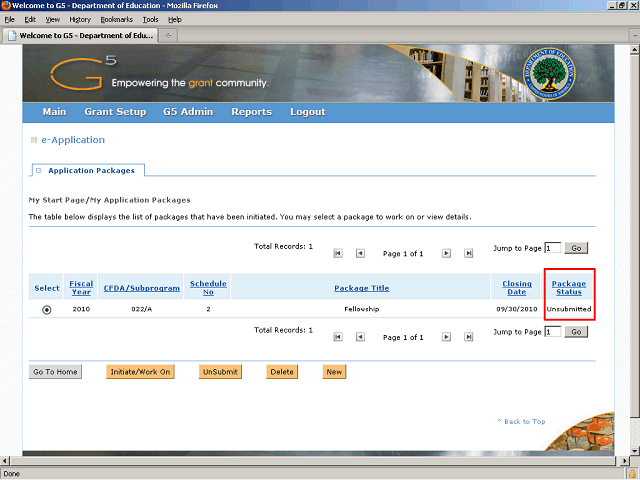Click the horizontal scrollbar right arrow
The image size is (640, 480).
624,461
